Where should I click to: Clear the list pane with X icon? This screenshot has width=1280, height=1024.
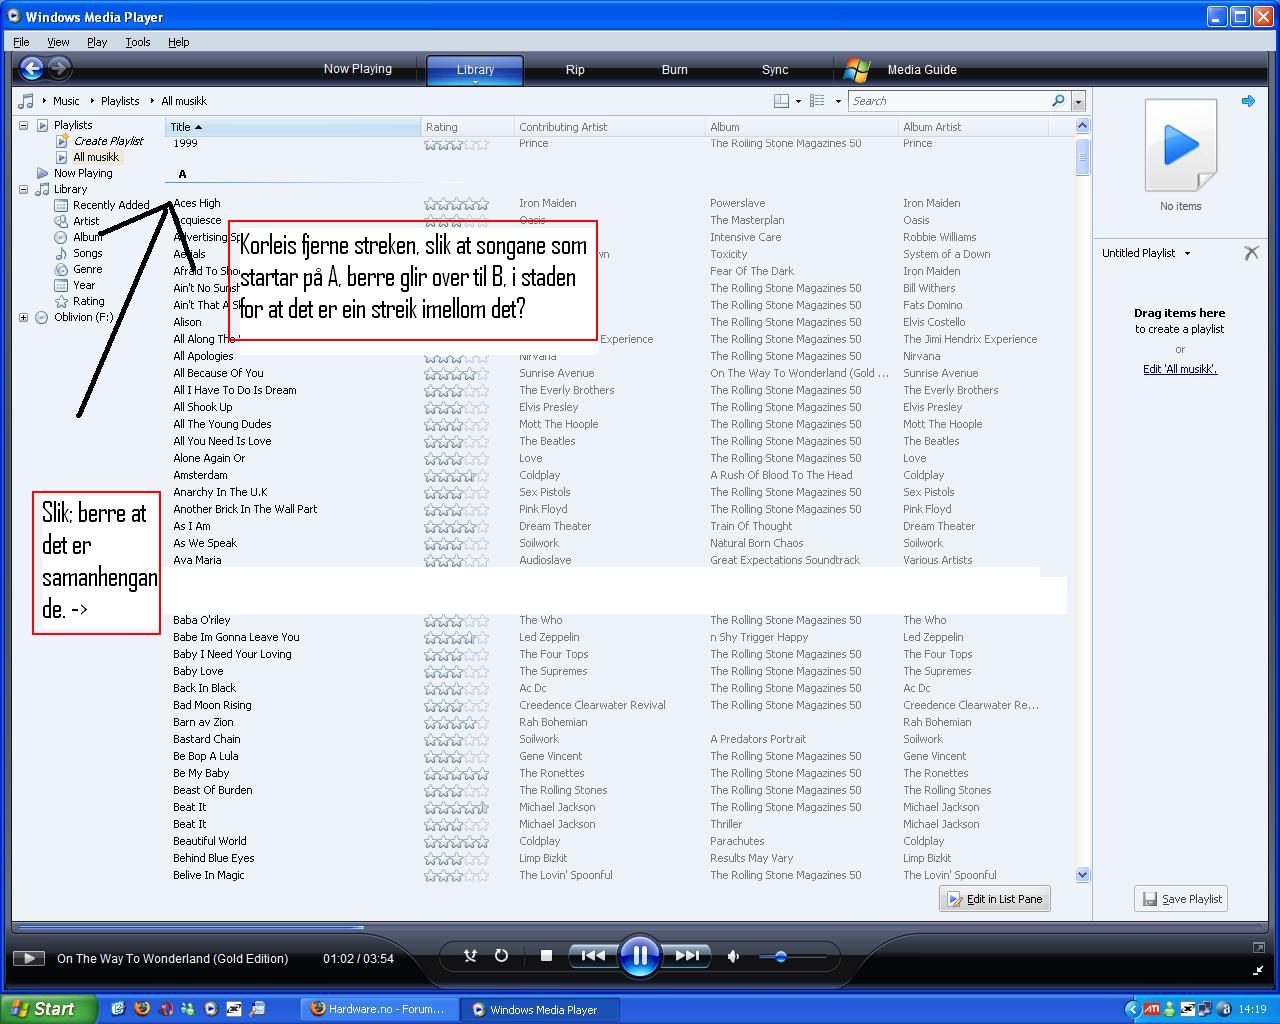(x=1251, y=253)
